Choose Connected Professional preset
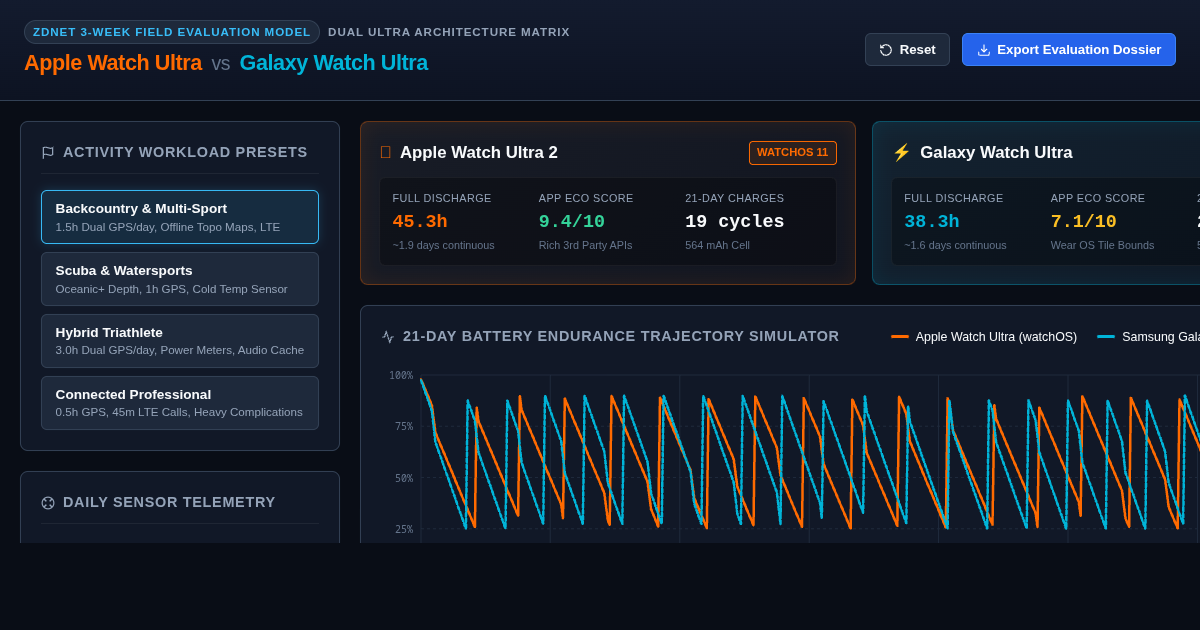Screen dimensions: 1200x630 (180, 403)
